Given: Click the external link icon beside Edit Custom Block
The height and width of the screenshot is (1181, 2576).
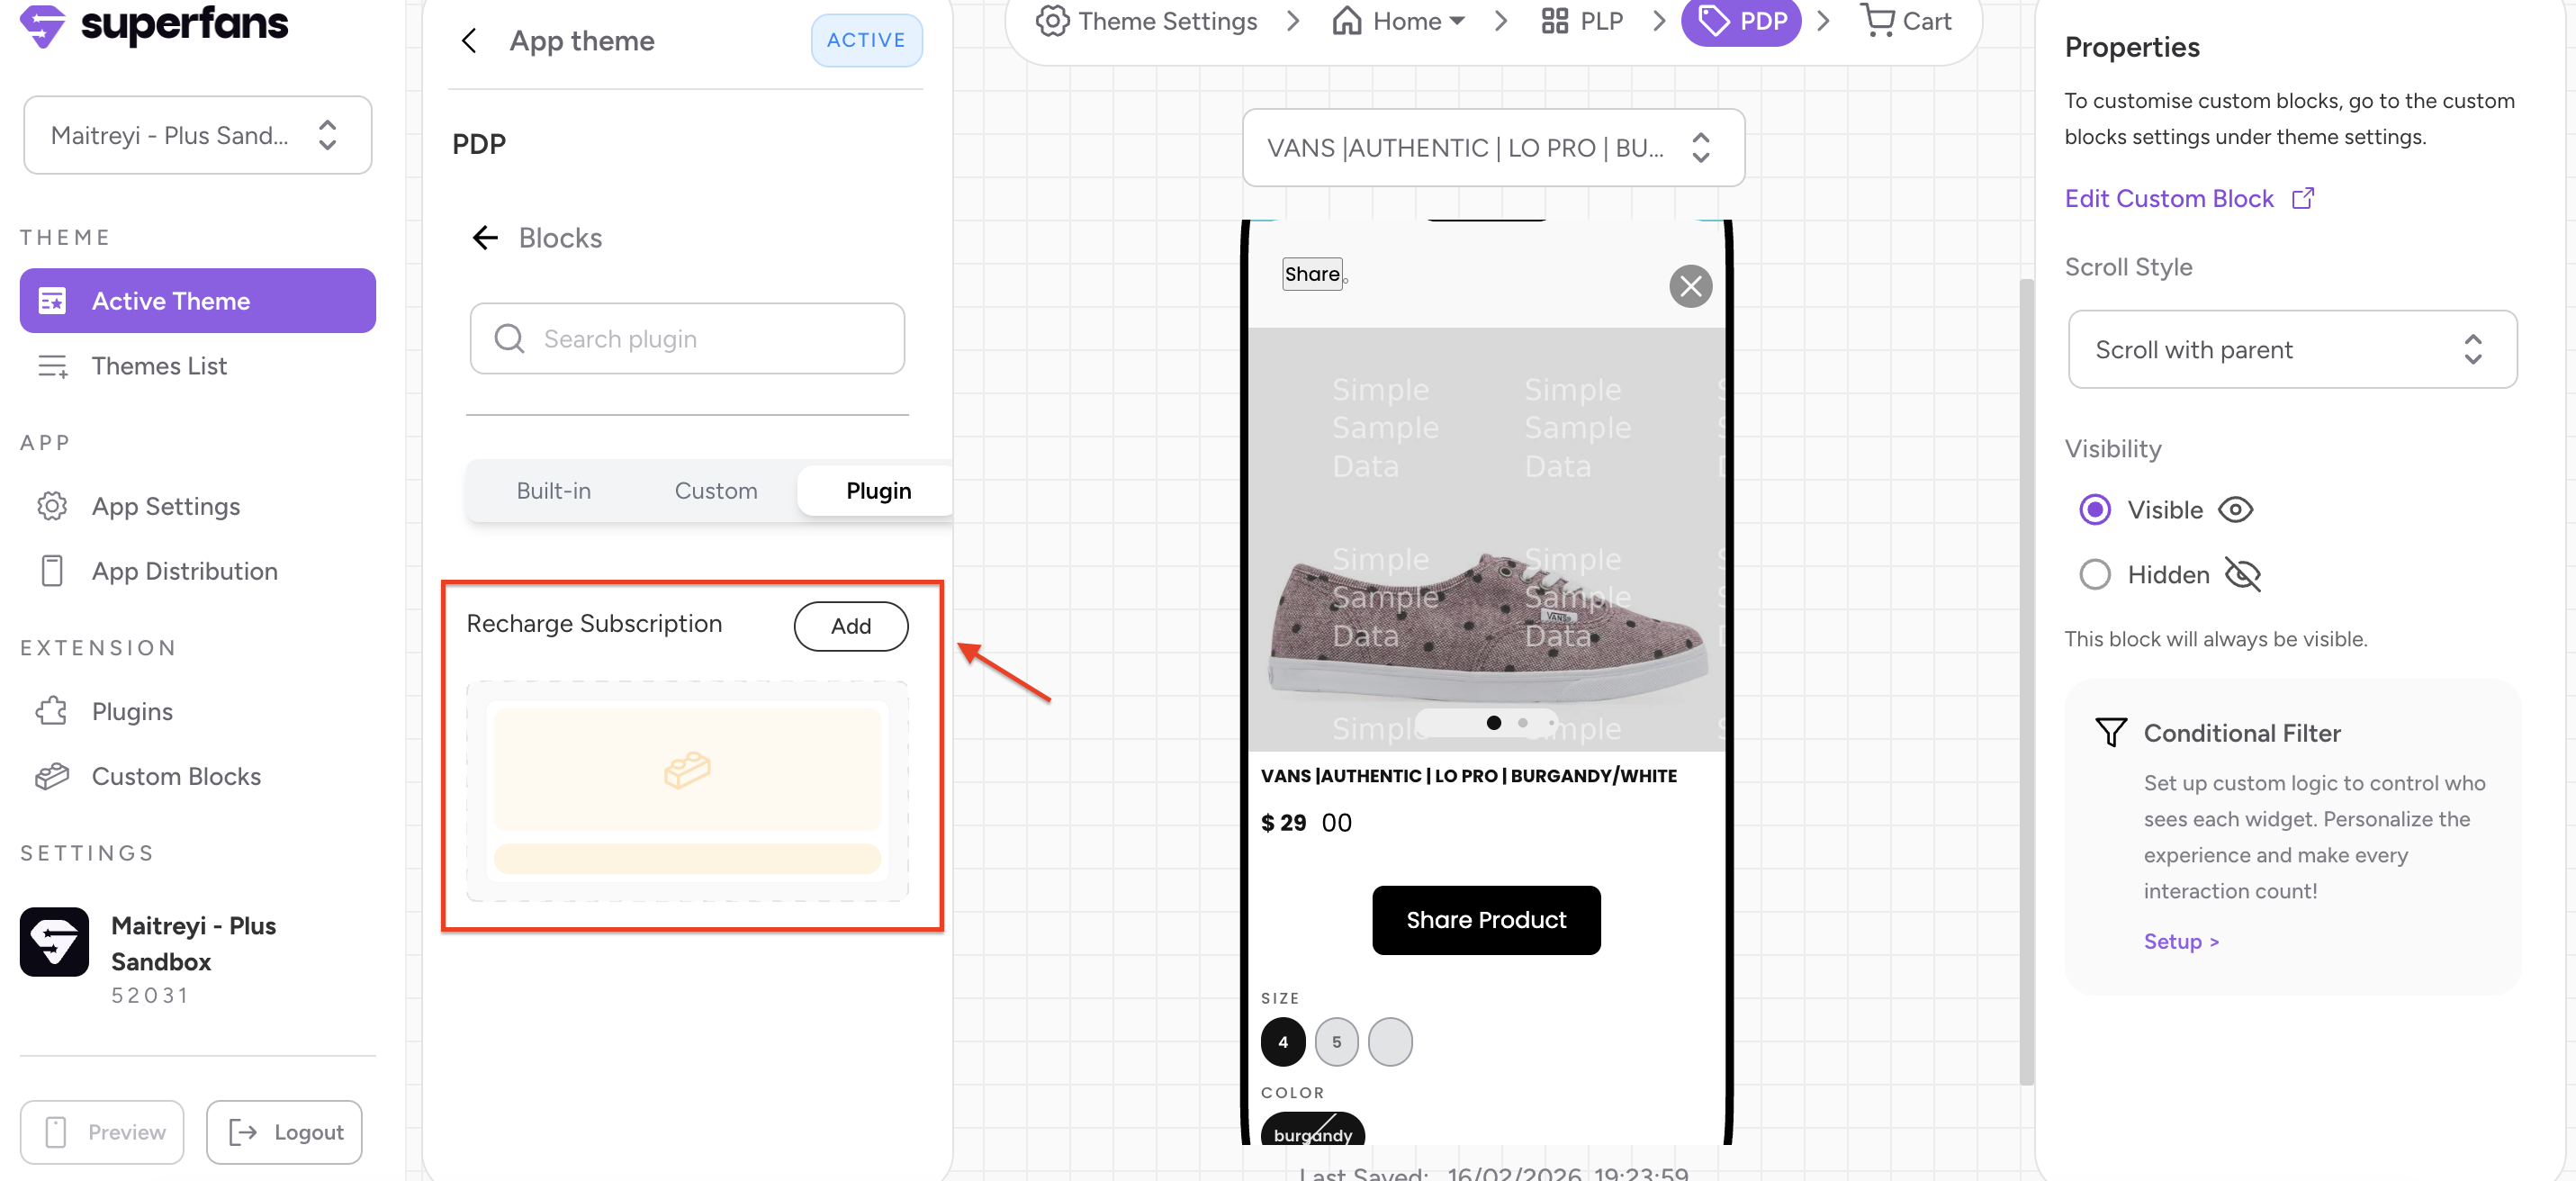Looking at the screenshot, I should (x=2303, y=198).
